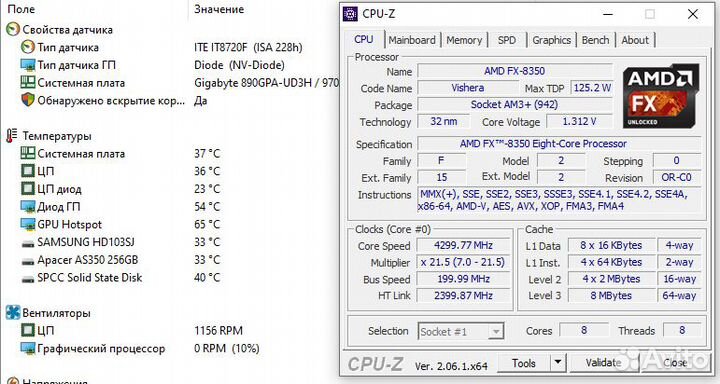Click the Cores count field
The image size is (720, 384).
pos(584,330)
